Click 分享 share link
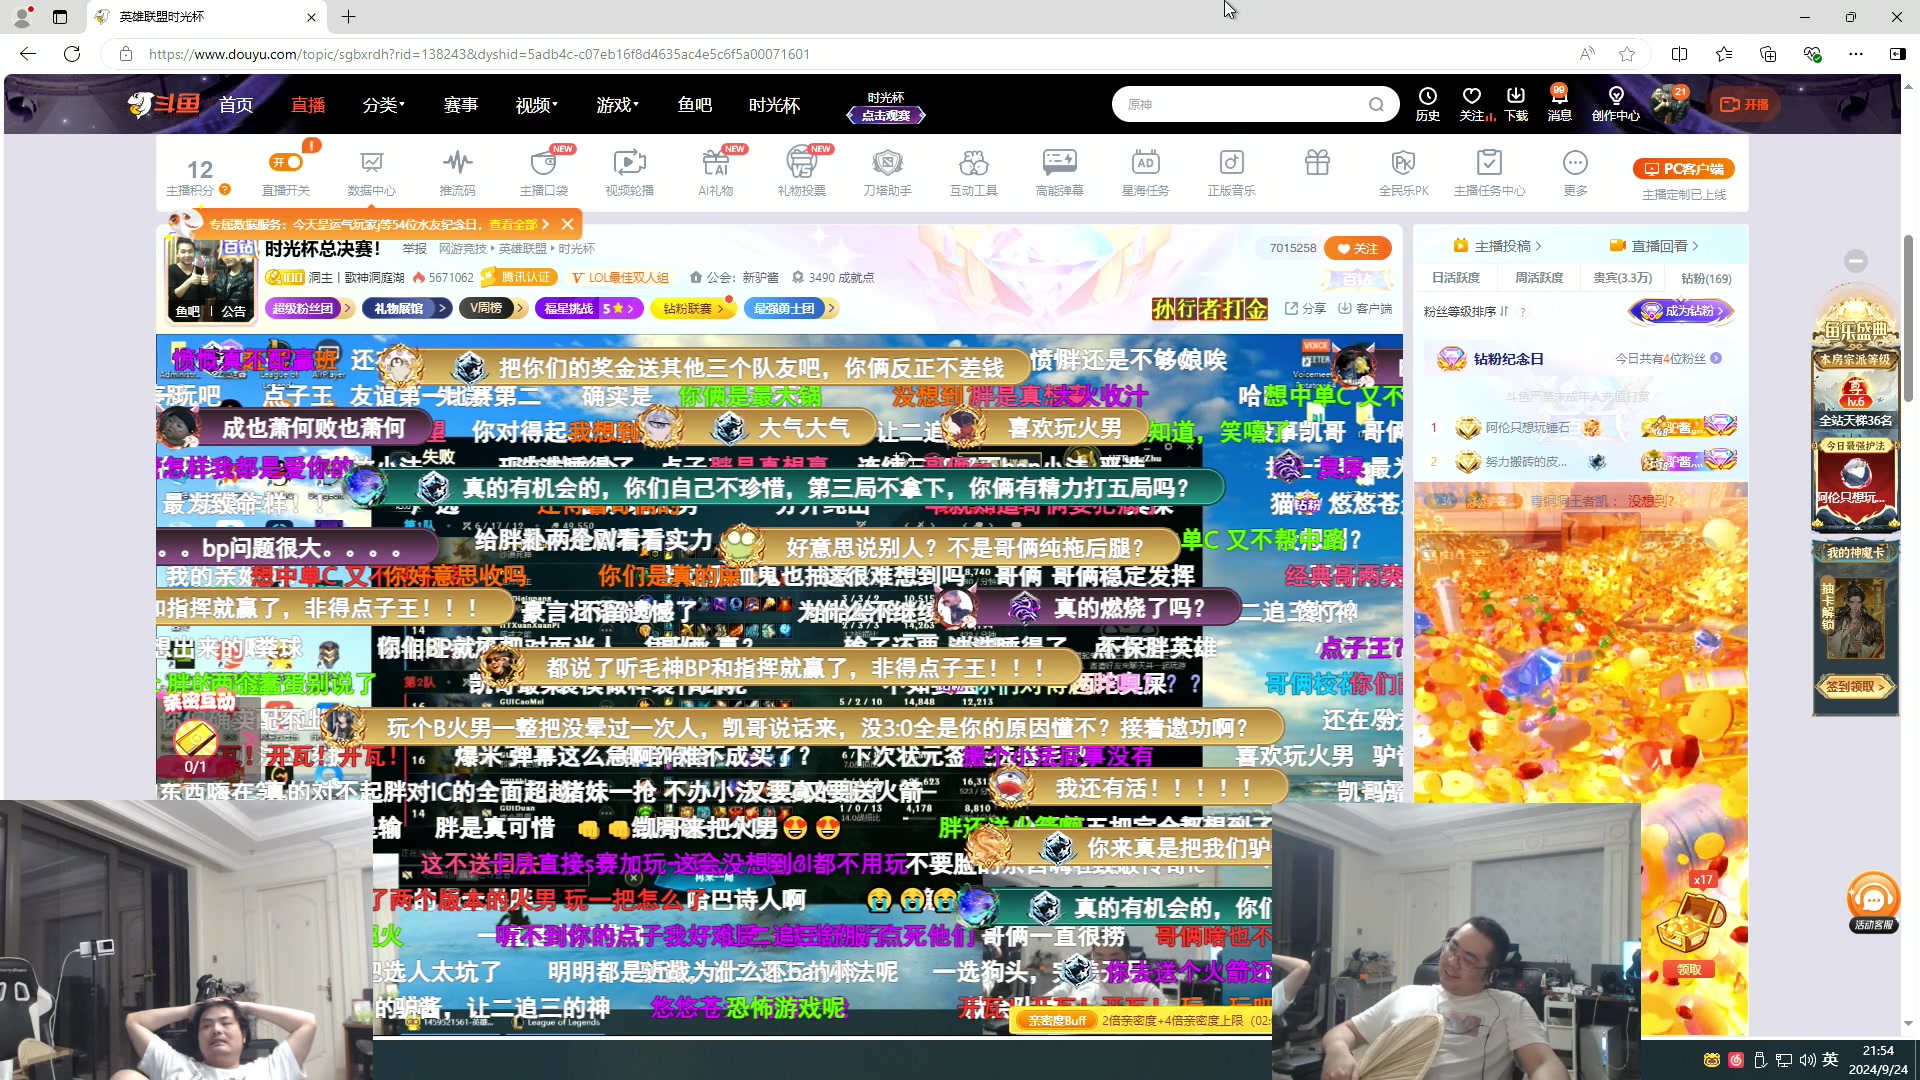Viewport: 1920px width, 1080px height. (1305, 309)
